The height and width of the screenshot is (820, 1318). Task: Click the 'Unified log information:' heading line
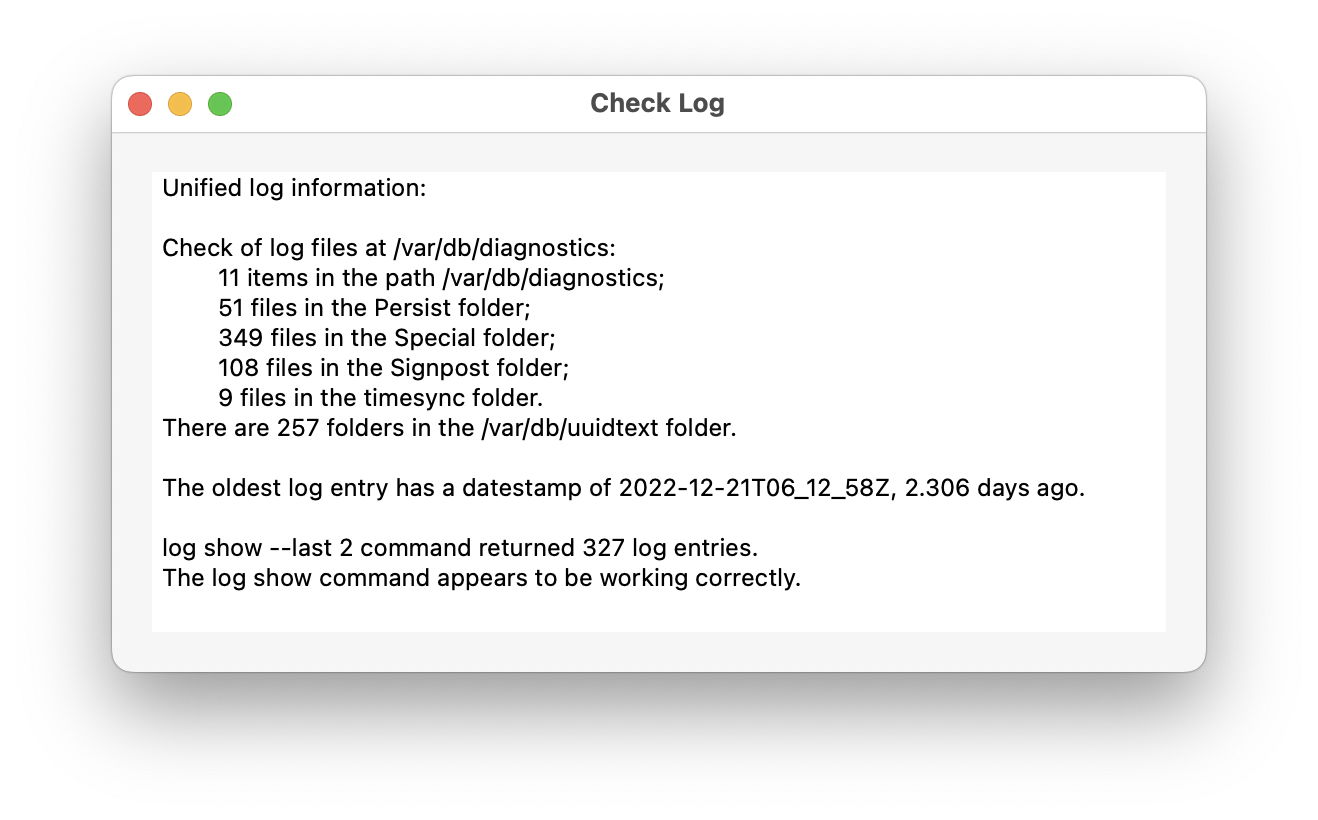(x=294, y=188)
